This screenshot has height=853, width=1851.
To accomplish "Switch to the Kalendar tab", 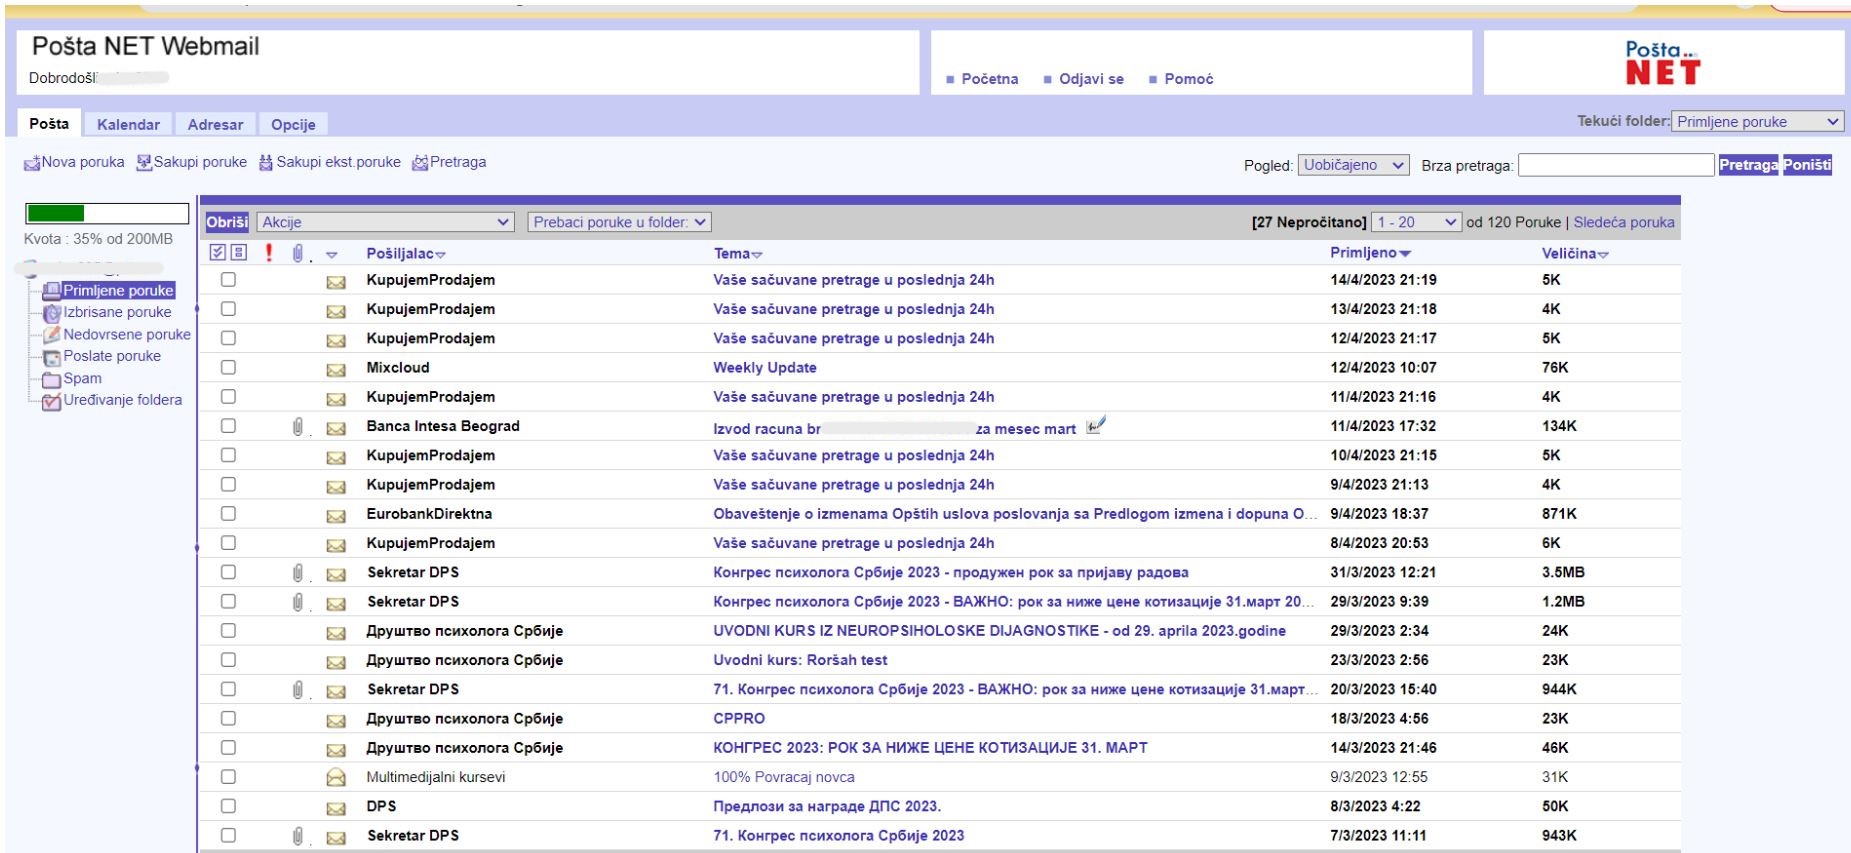I will click(128, 124).
